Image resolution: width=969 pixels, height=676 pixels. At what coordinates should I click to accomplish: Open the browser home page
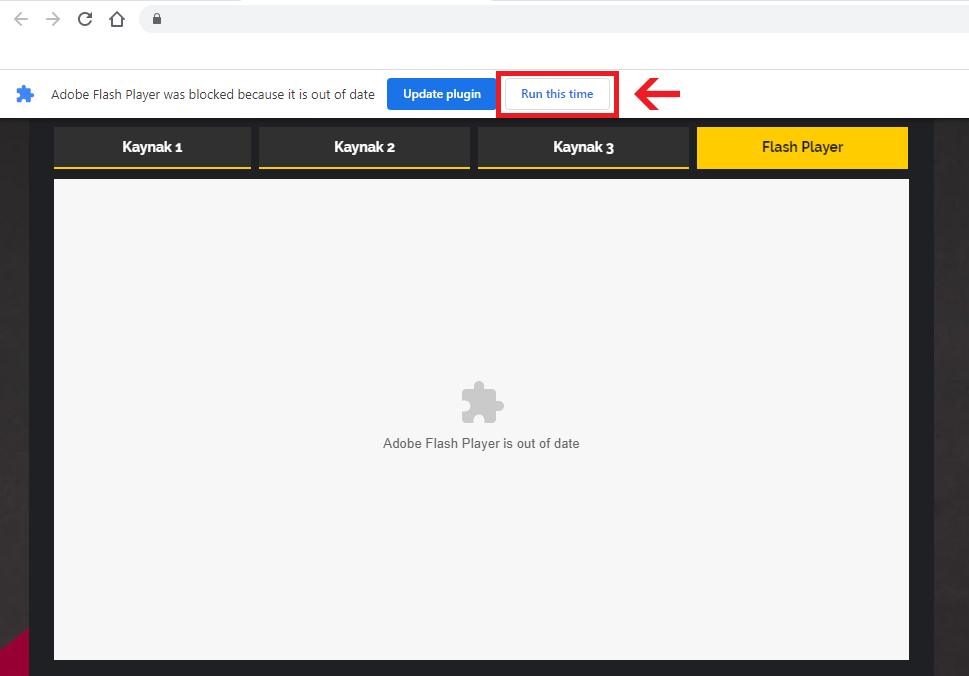tap(117, 19)
